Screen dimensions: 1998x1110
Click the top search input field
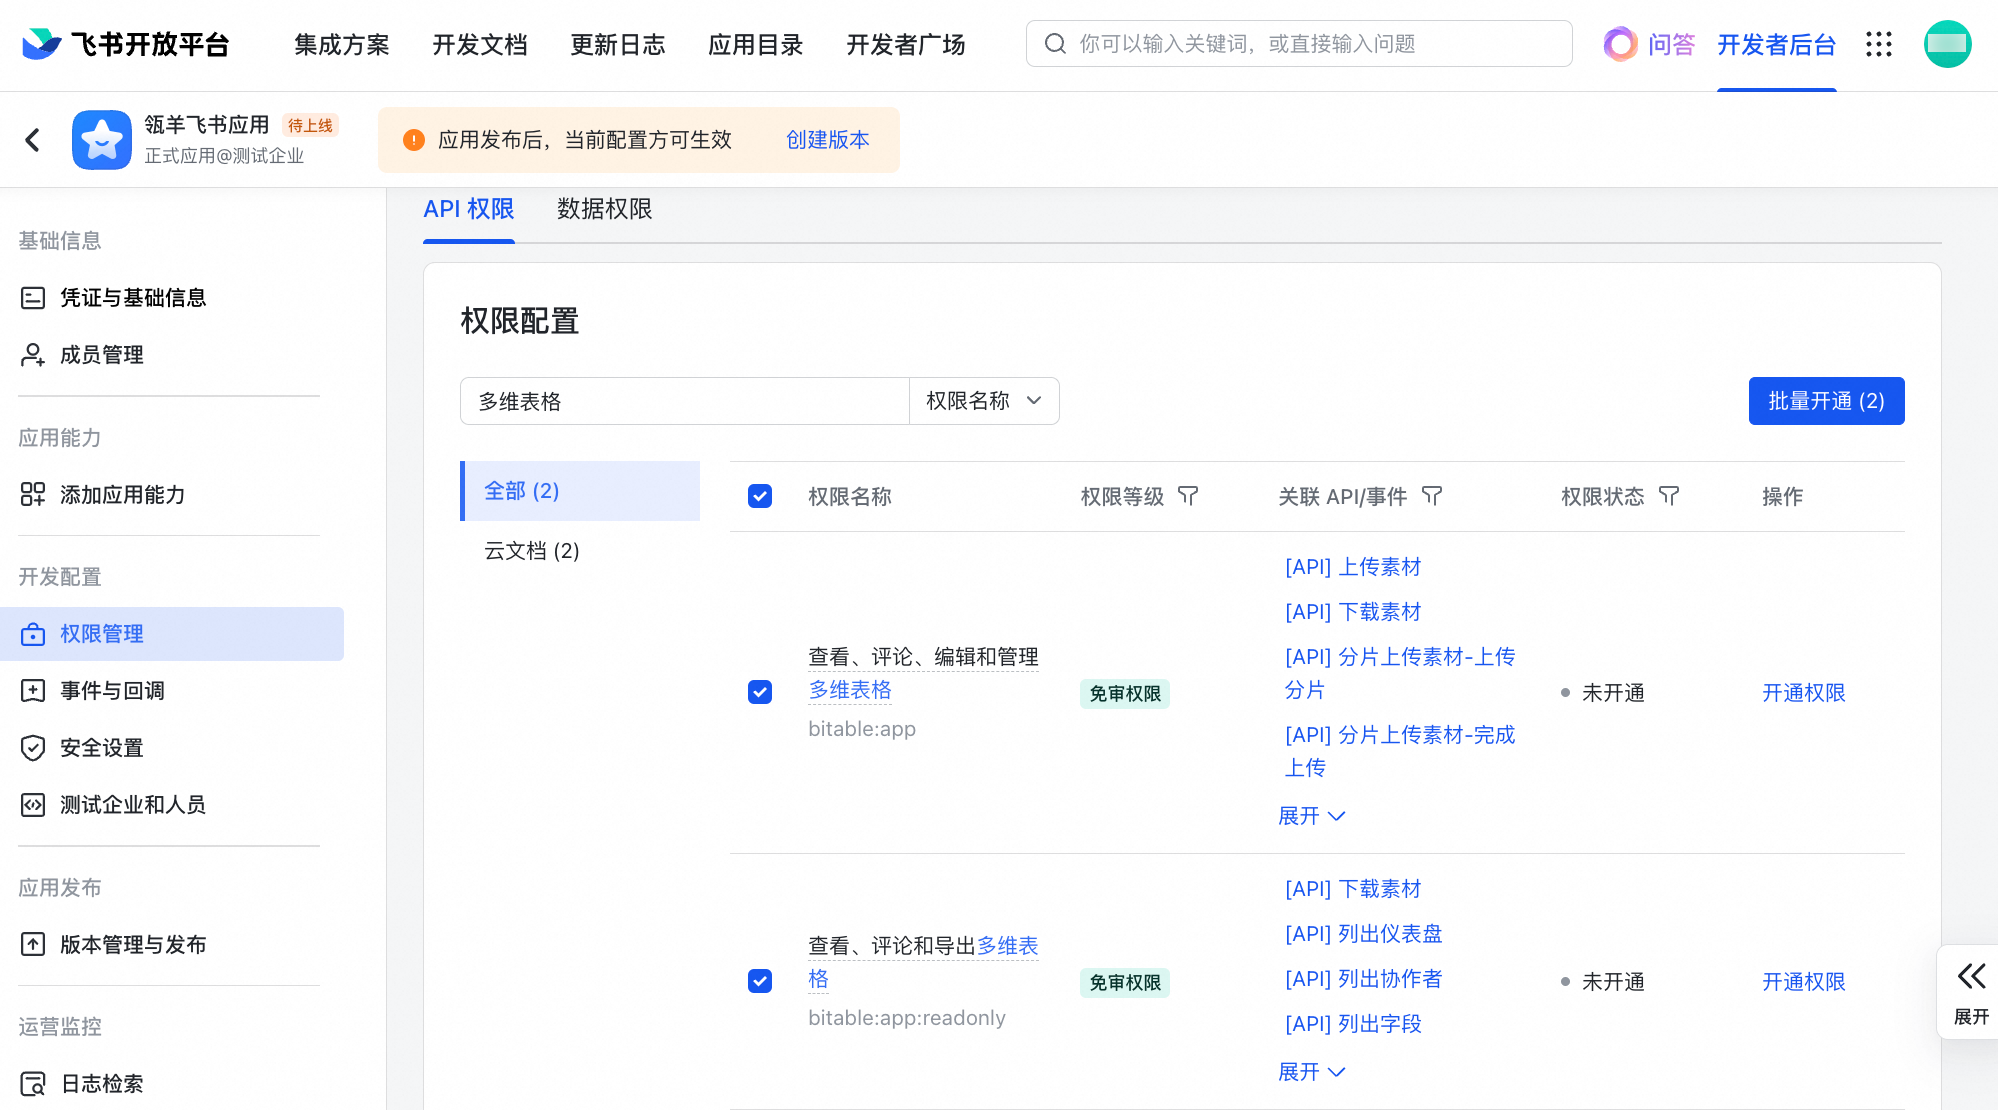pos(1300,44)
